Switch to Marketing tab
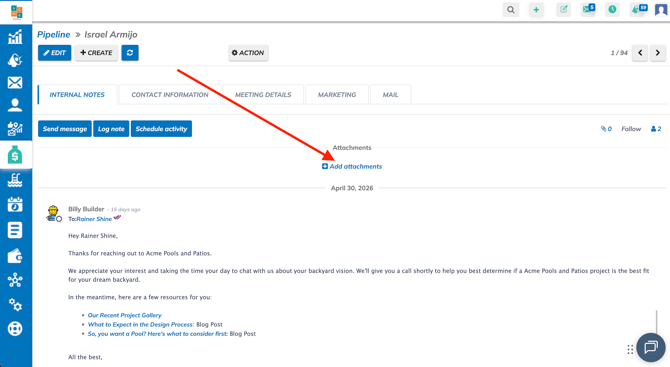Screen dimensions: 670x367 (337, 95)
